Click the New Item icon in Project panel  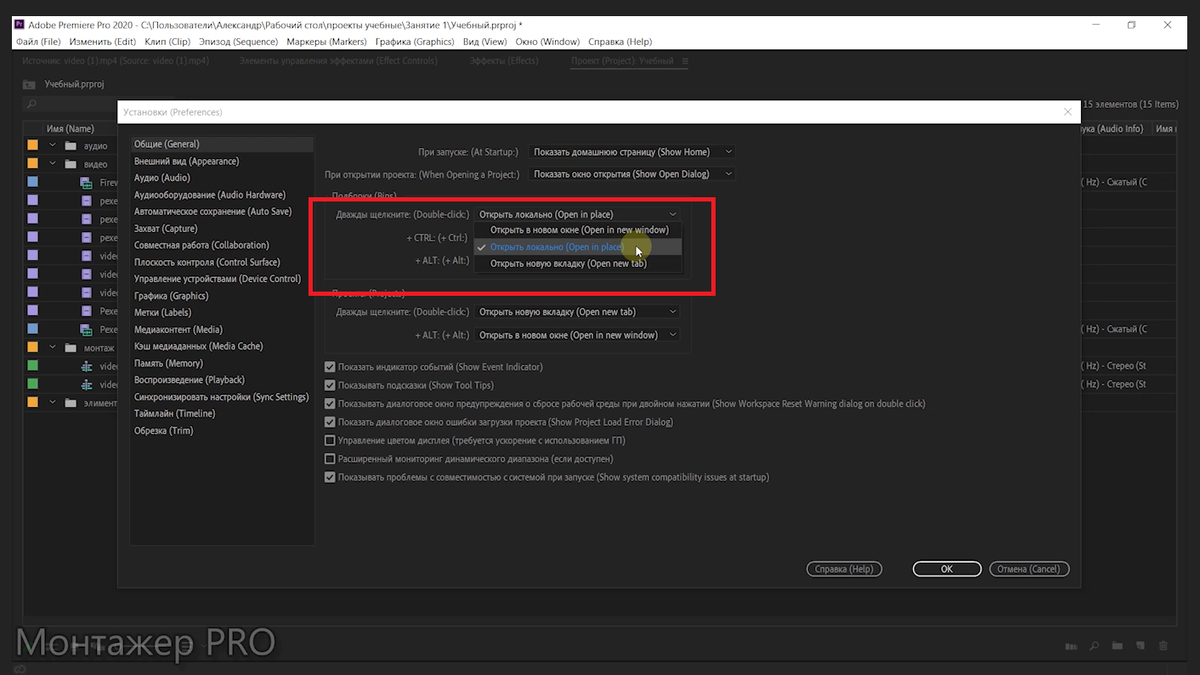point(1140,646)
